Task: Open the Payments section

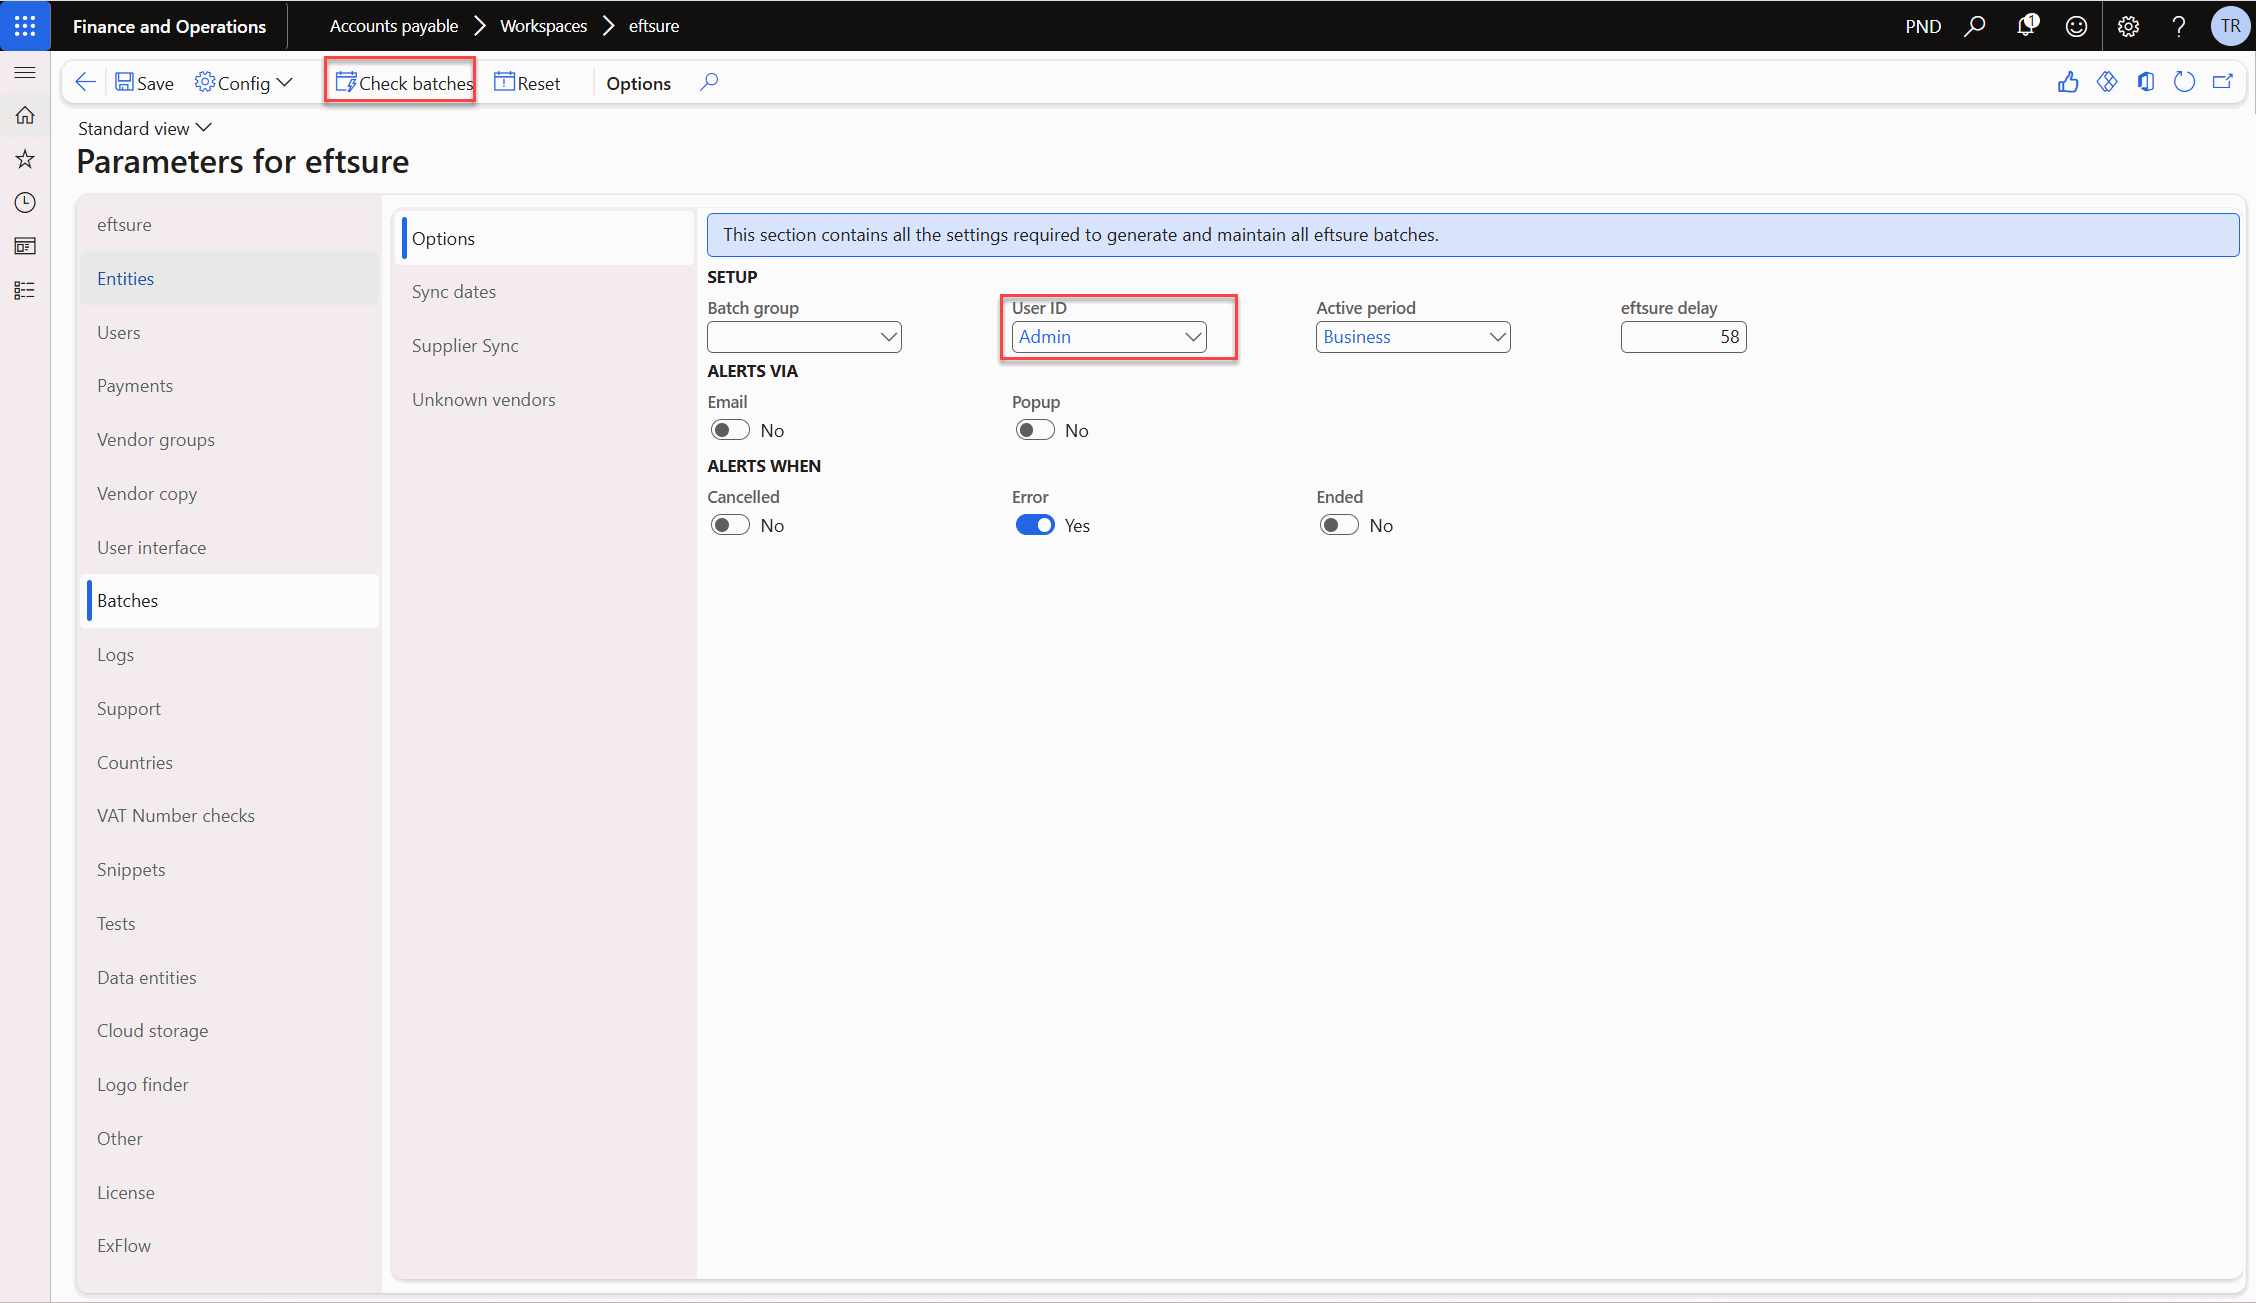Action: pos(230,386)
